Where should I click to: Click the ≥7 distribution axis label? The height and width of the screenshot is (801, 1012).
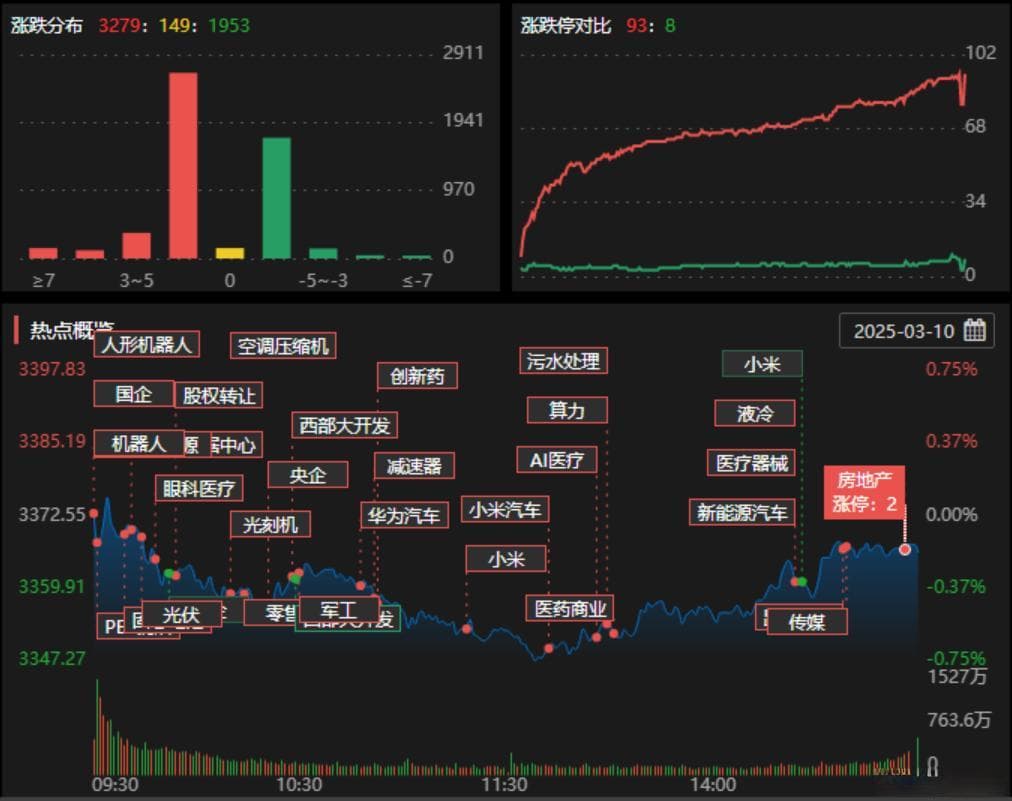pos(43,280)
